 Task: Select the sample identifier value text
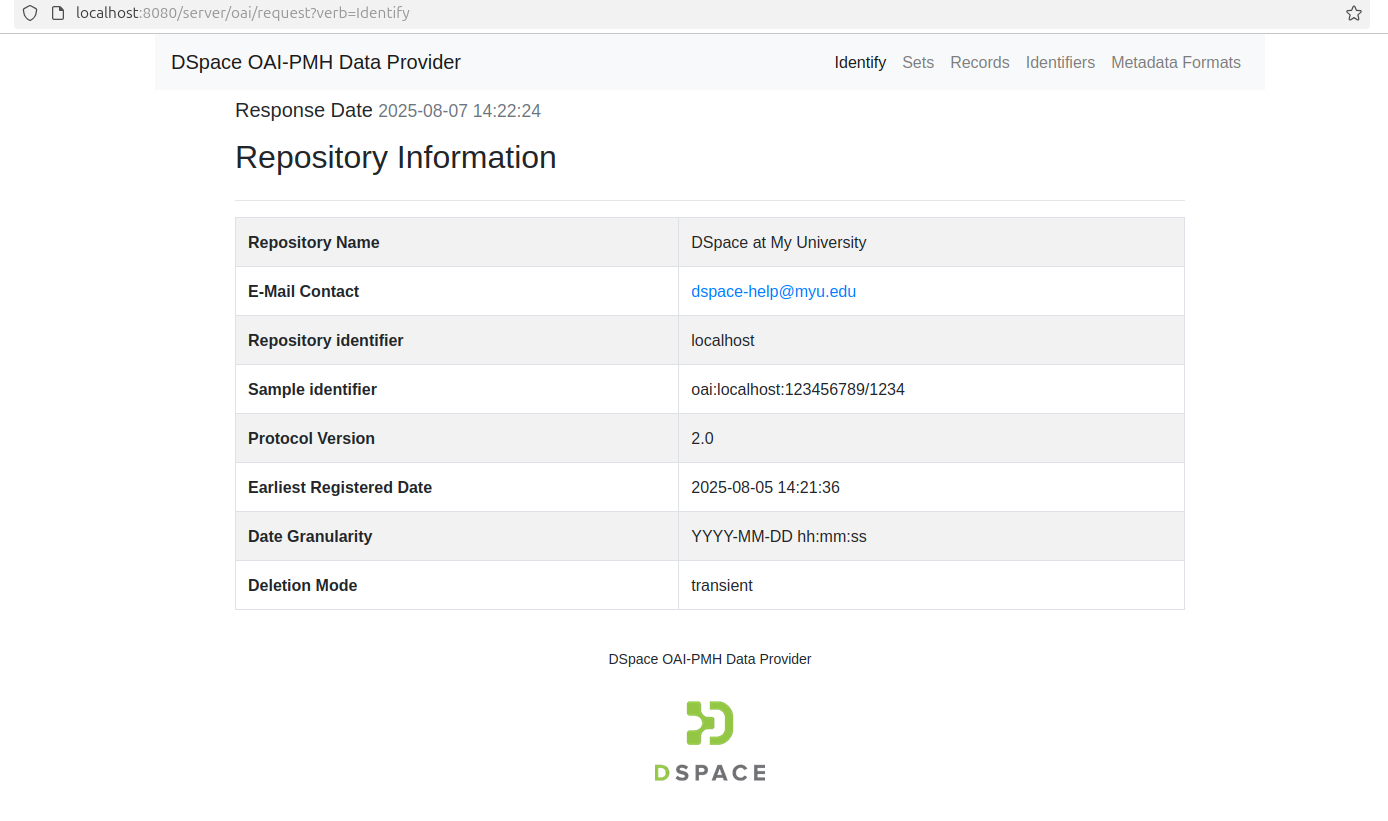tap(797, 389)
